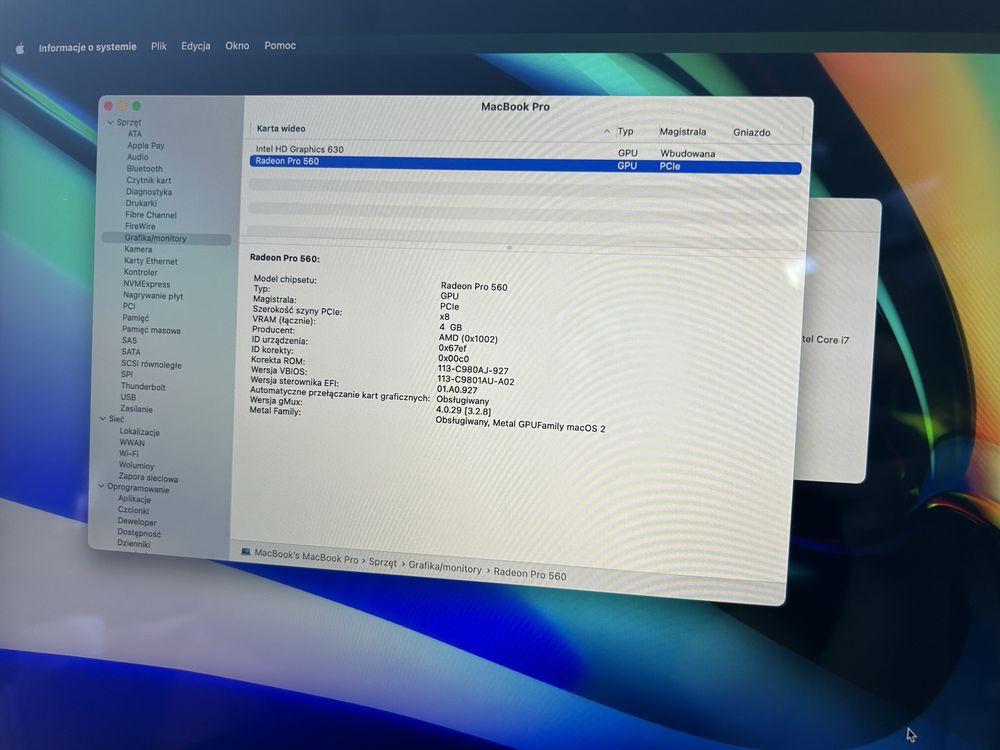Select Zapora sieciowa in the sidebar
The height and width of the screenshot is (750, 1000).
pyautogui.click(x=148, y=478)
